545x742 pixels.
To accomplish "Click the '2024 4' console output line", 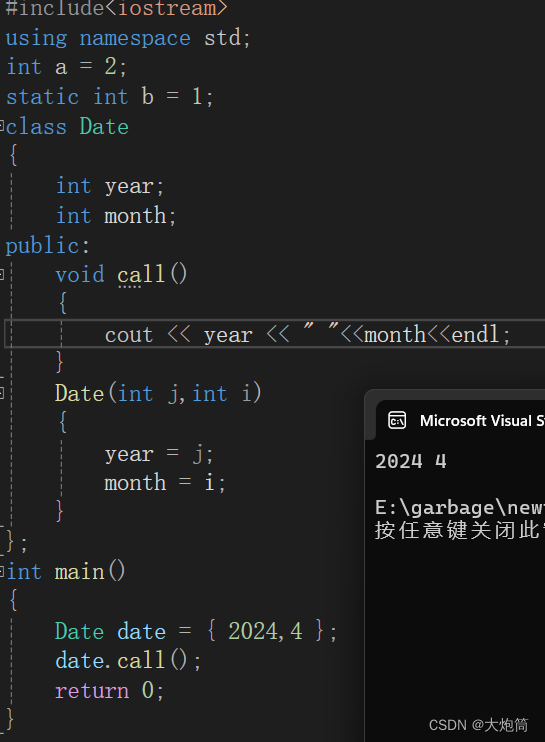I will coord(411,461).
